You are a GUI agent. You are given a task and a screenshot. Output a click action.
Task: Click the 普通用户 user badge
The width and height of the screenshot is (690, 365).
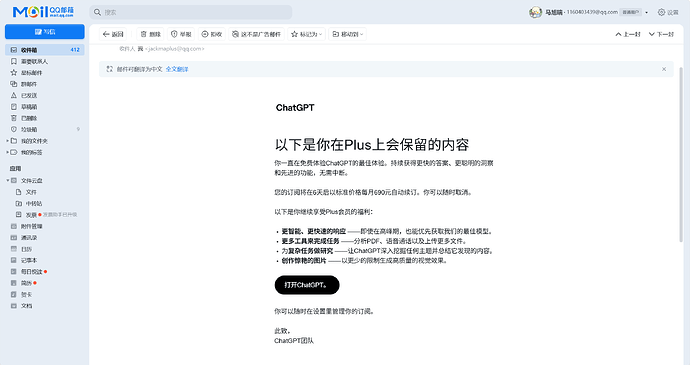pos(631,12)
